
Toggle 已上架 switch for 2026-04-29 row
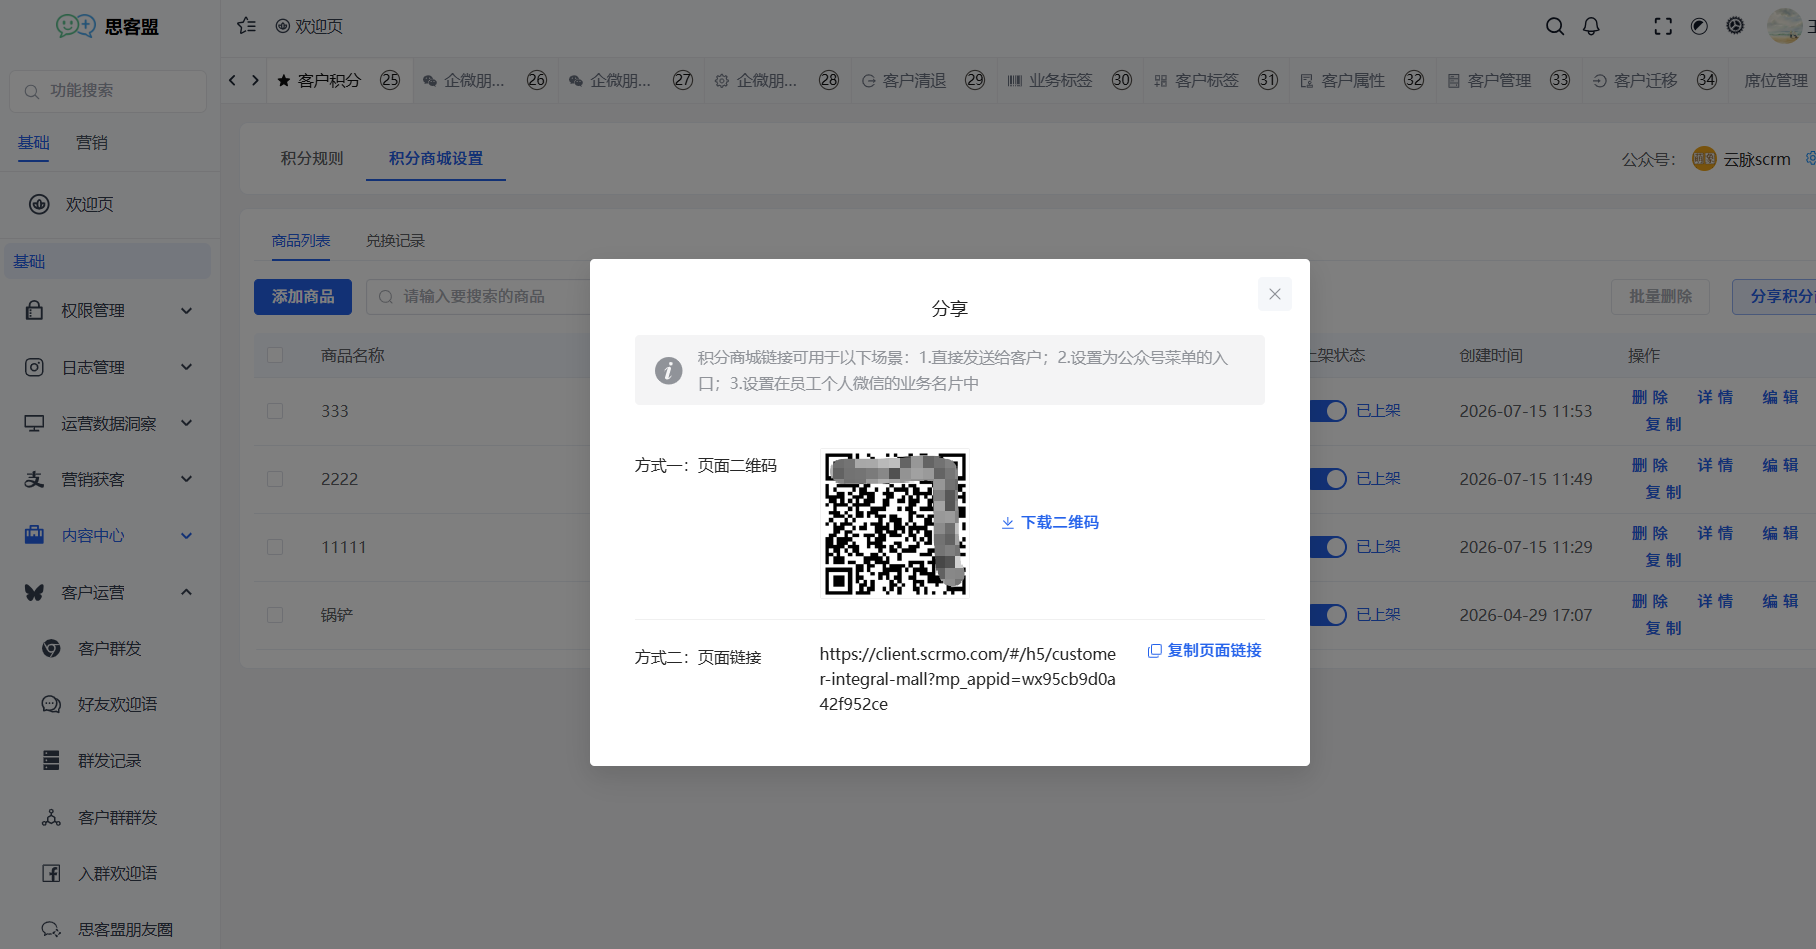(1328, 615)
